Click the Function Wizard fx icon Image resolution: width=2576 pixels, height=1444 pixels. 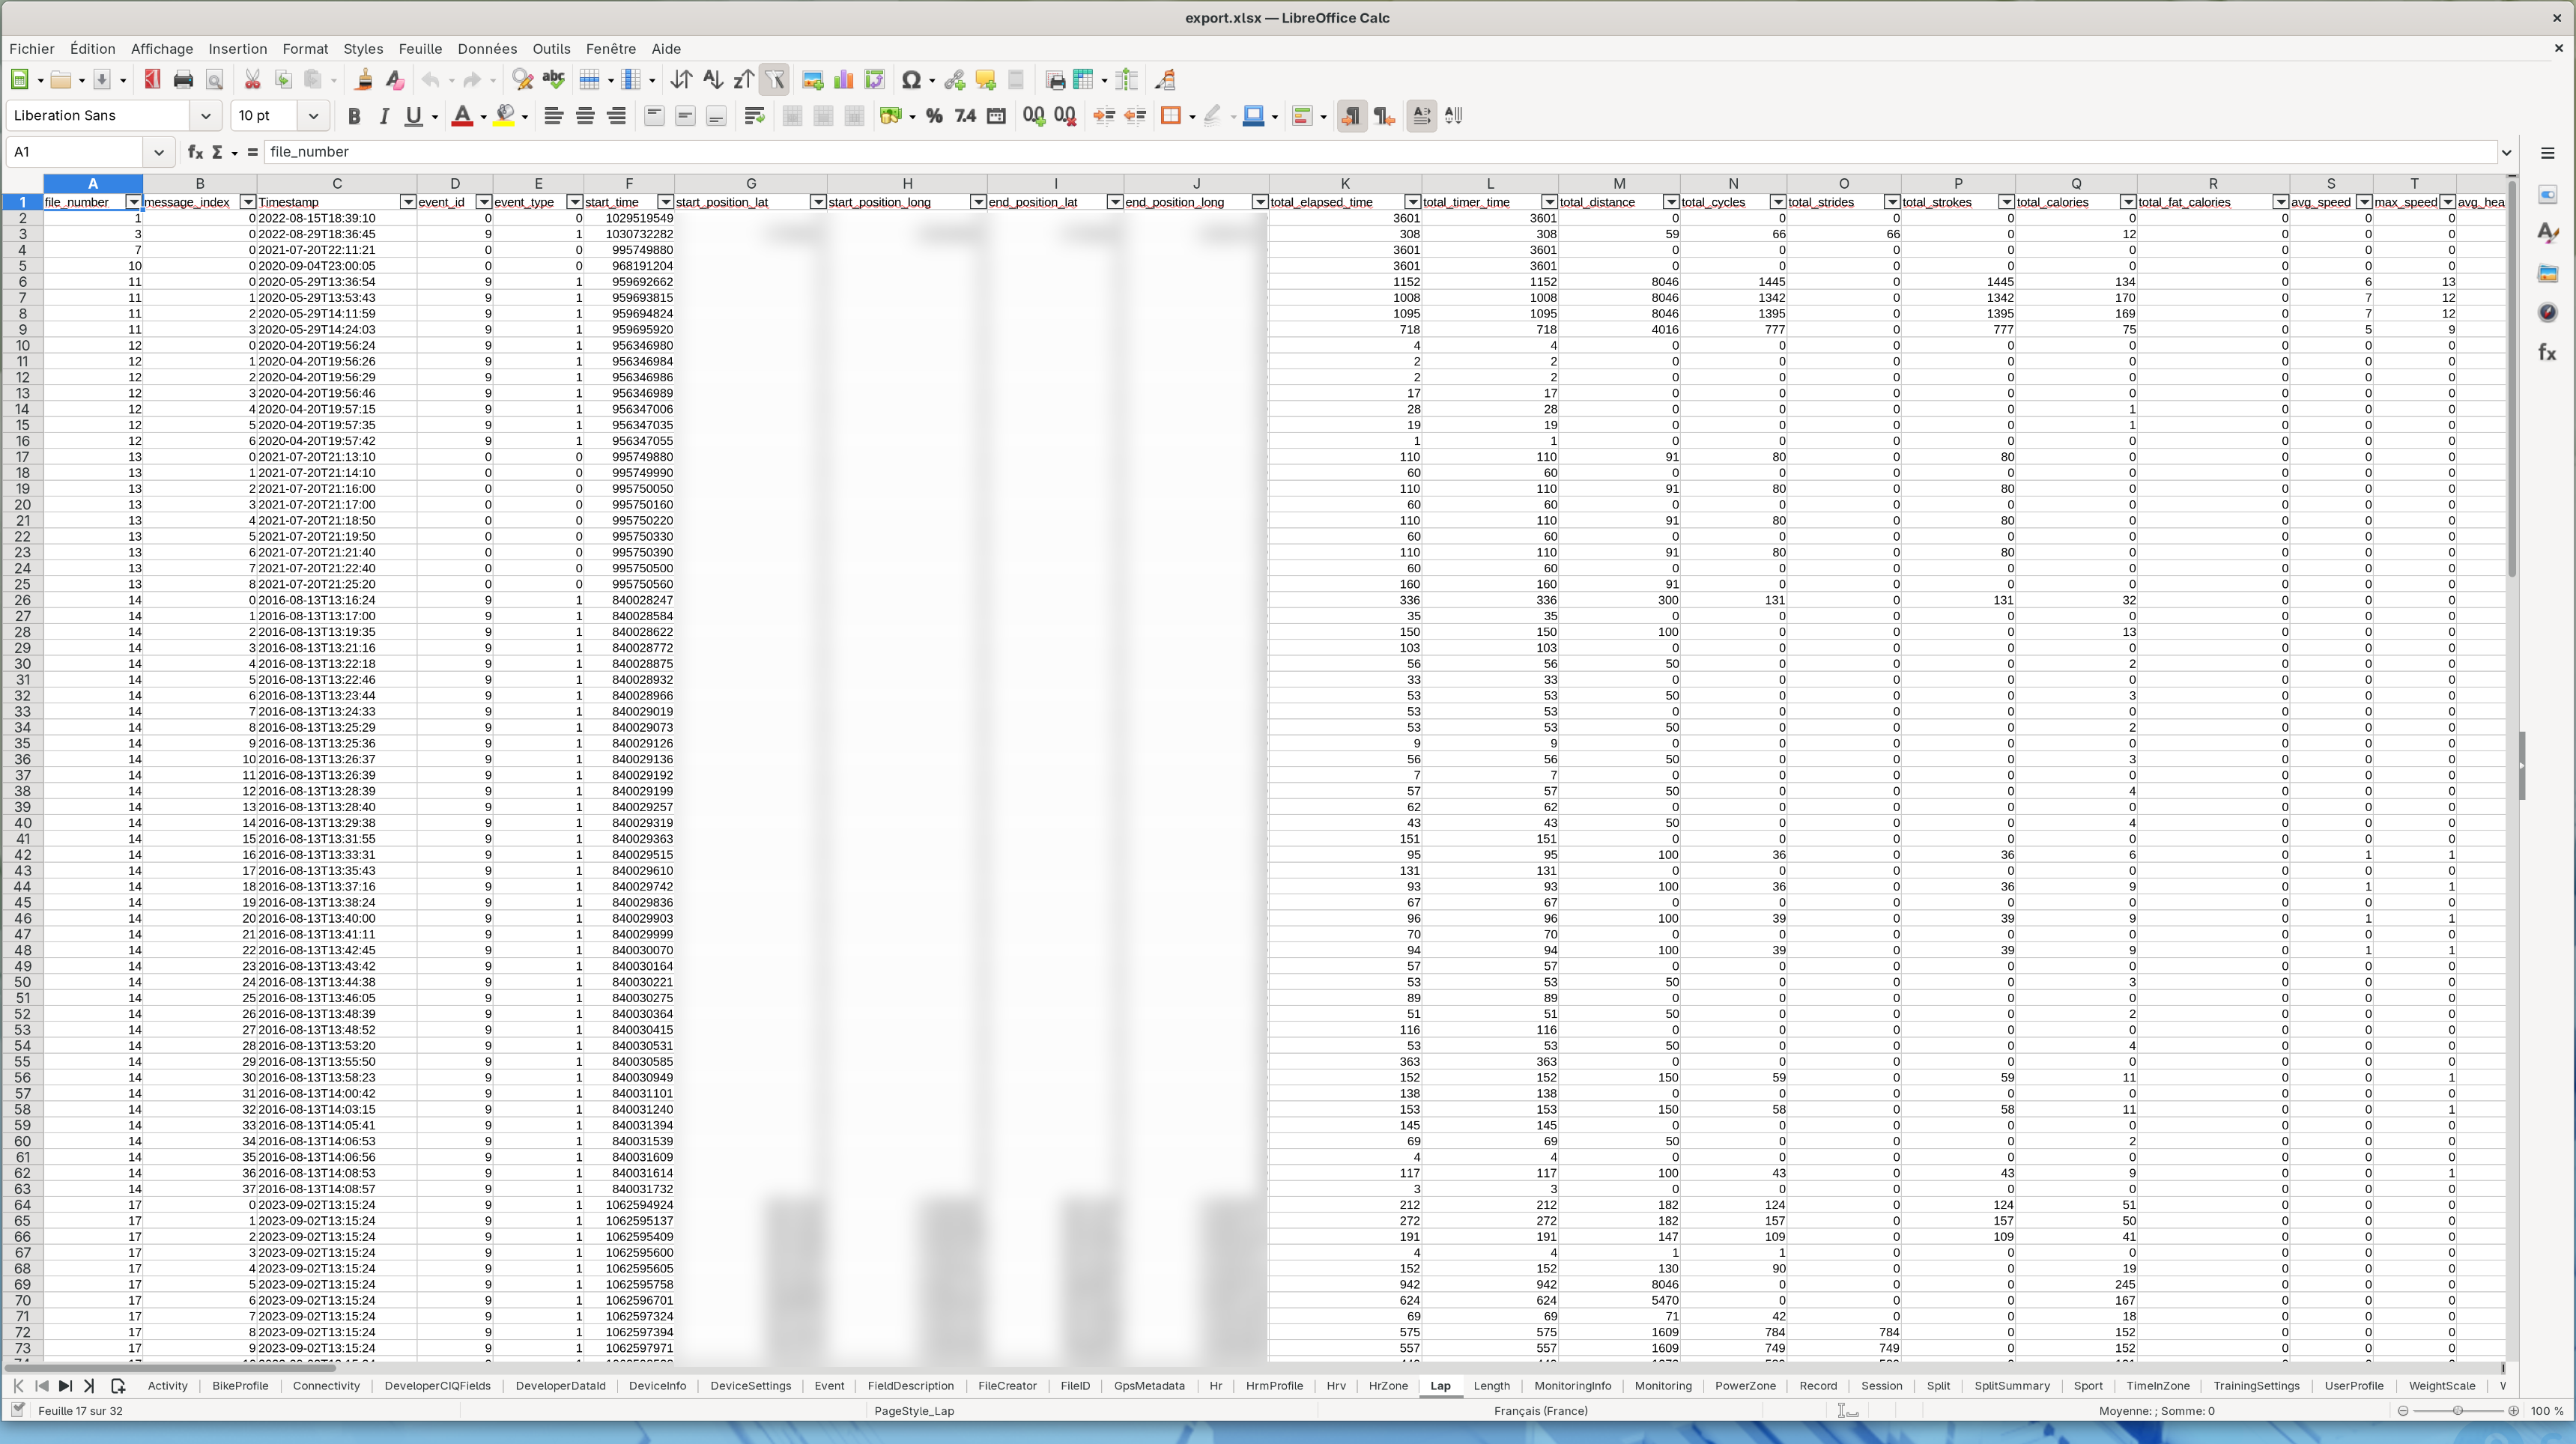pyautogui.click(x=195, y=152)
